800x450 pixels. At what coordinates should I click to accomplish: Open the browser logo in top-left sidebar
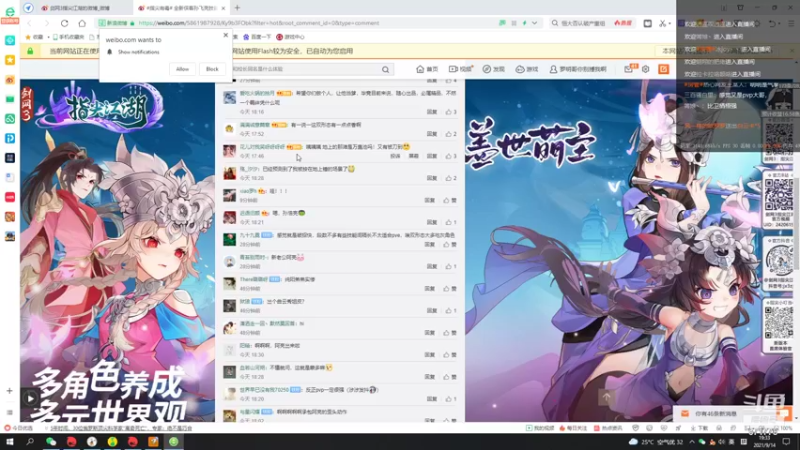click(x=10, y=13)
